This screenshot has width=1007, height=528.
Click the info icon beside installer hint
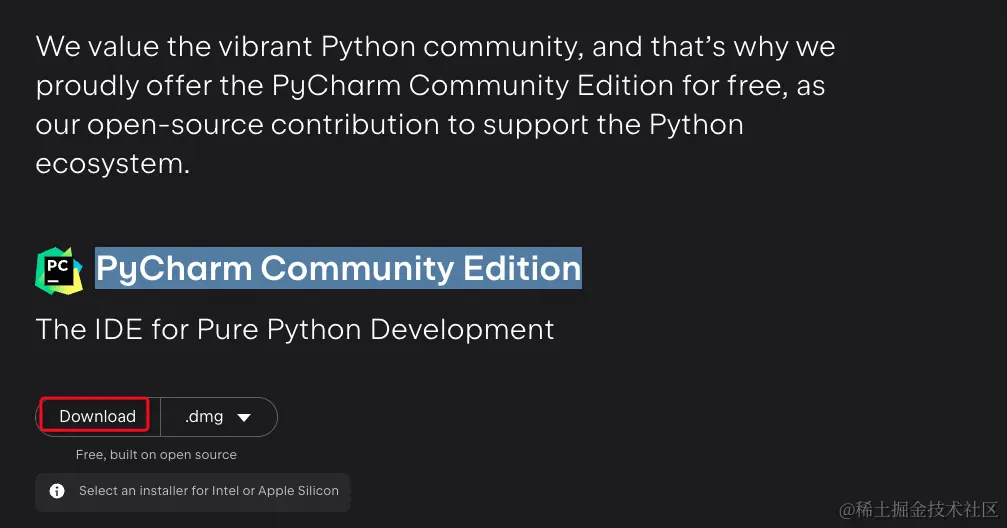(x=57, y=491)
